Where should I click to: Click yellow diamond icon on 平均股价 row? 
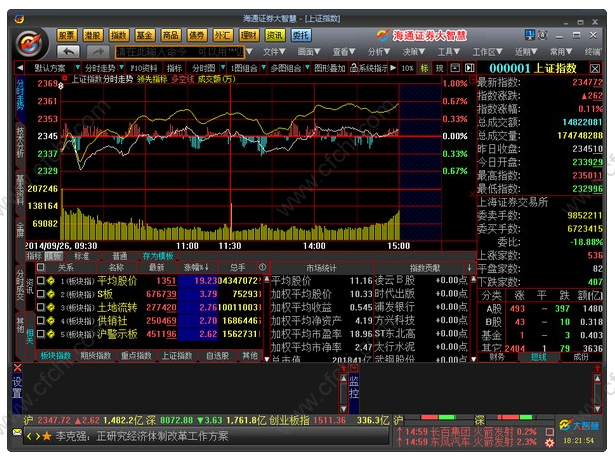point(51,281)
